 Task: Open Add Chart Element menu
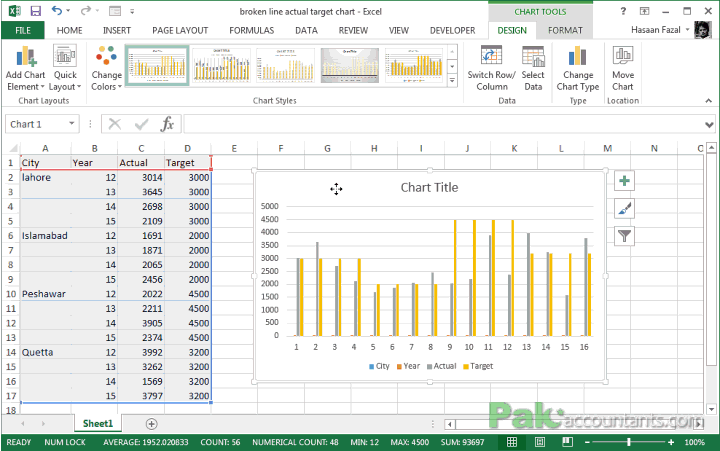(x=26, y=68)
